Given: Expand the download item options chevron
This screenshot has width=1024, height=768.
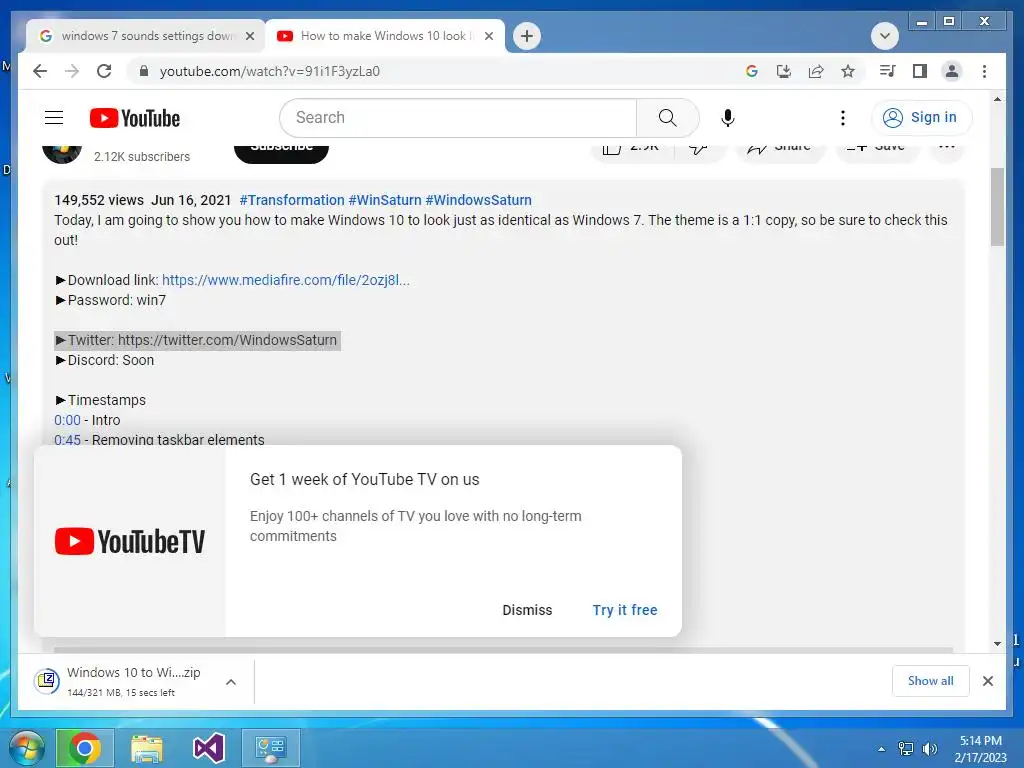Looking at the screenshot, I should 231,682.
